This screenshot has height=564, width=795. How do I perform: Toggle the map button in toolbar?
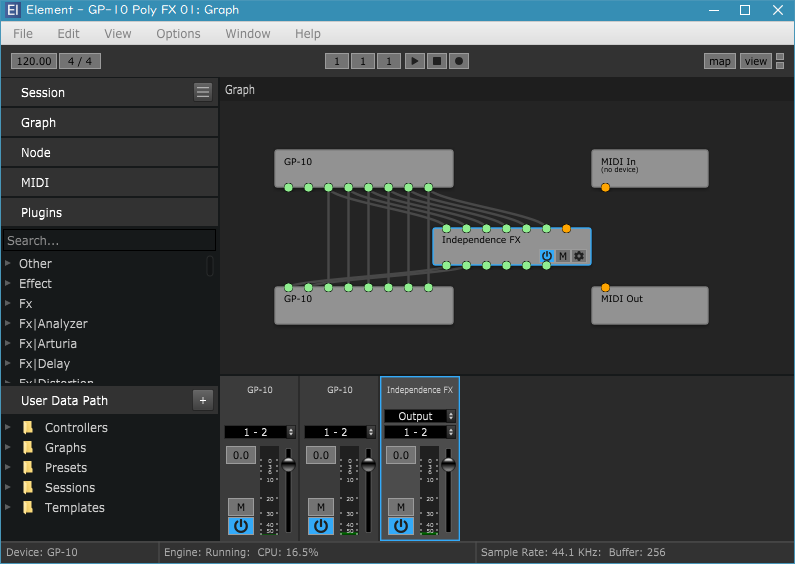719,61
